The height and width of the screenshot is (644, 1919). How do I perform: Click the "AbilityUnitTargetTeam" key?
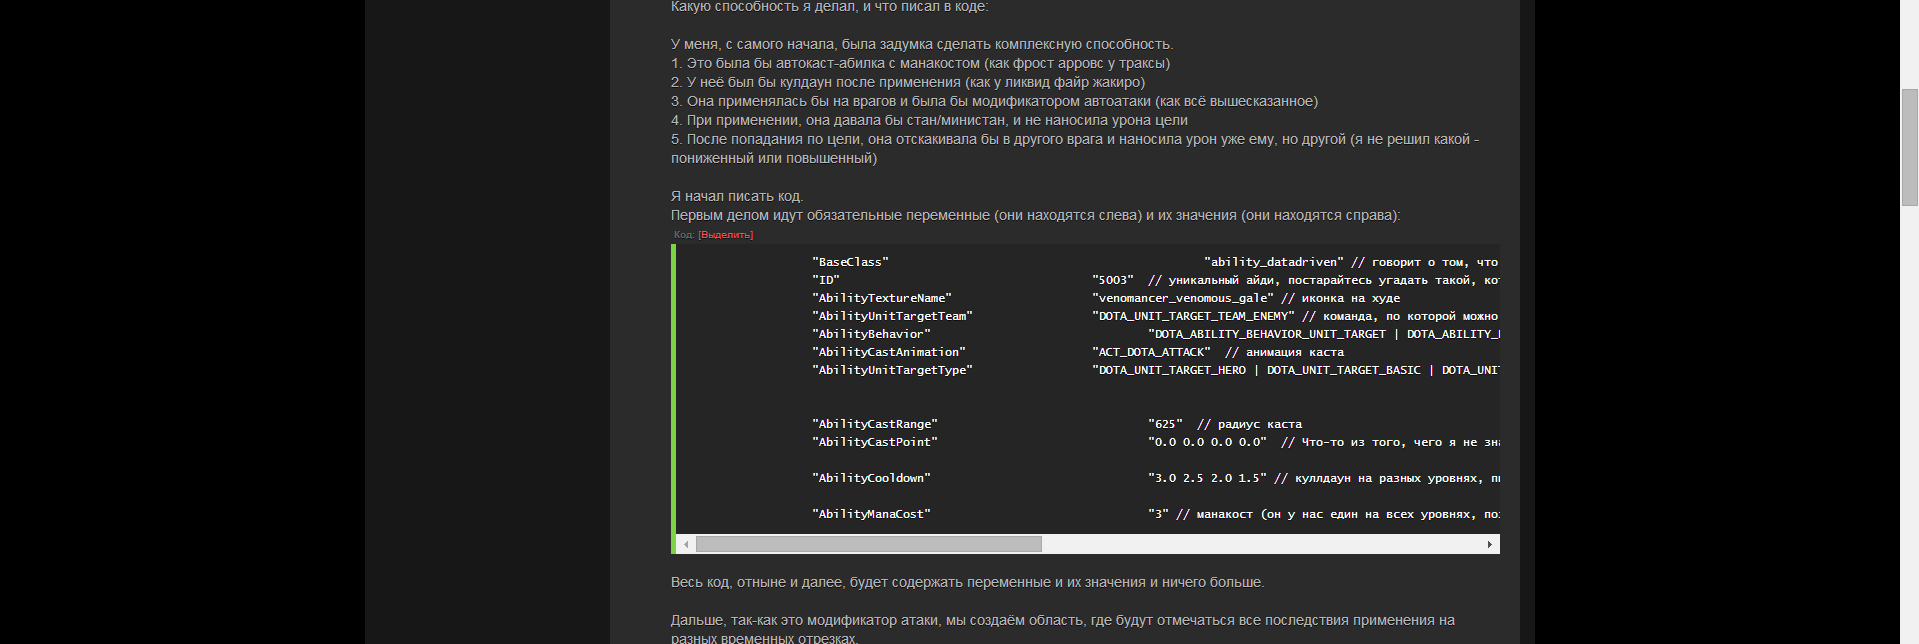click(892, 316)
